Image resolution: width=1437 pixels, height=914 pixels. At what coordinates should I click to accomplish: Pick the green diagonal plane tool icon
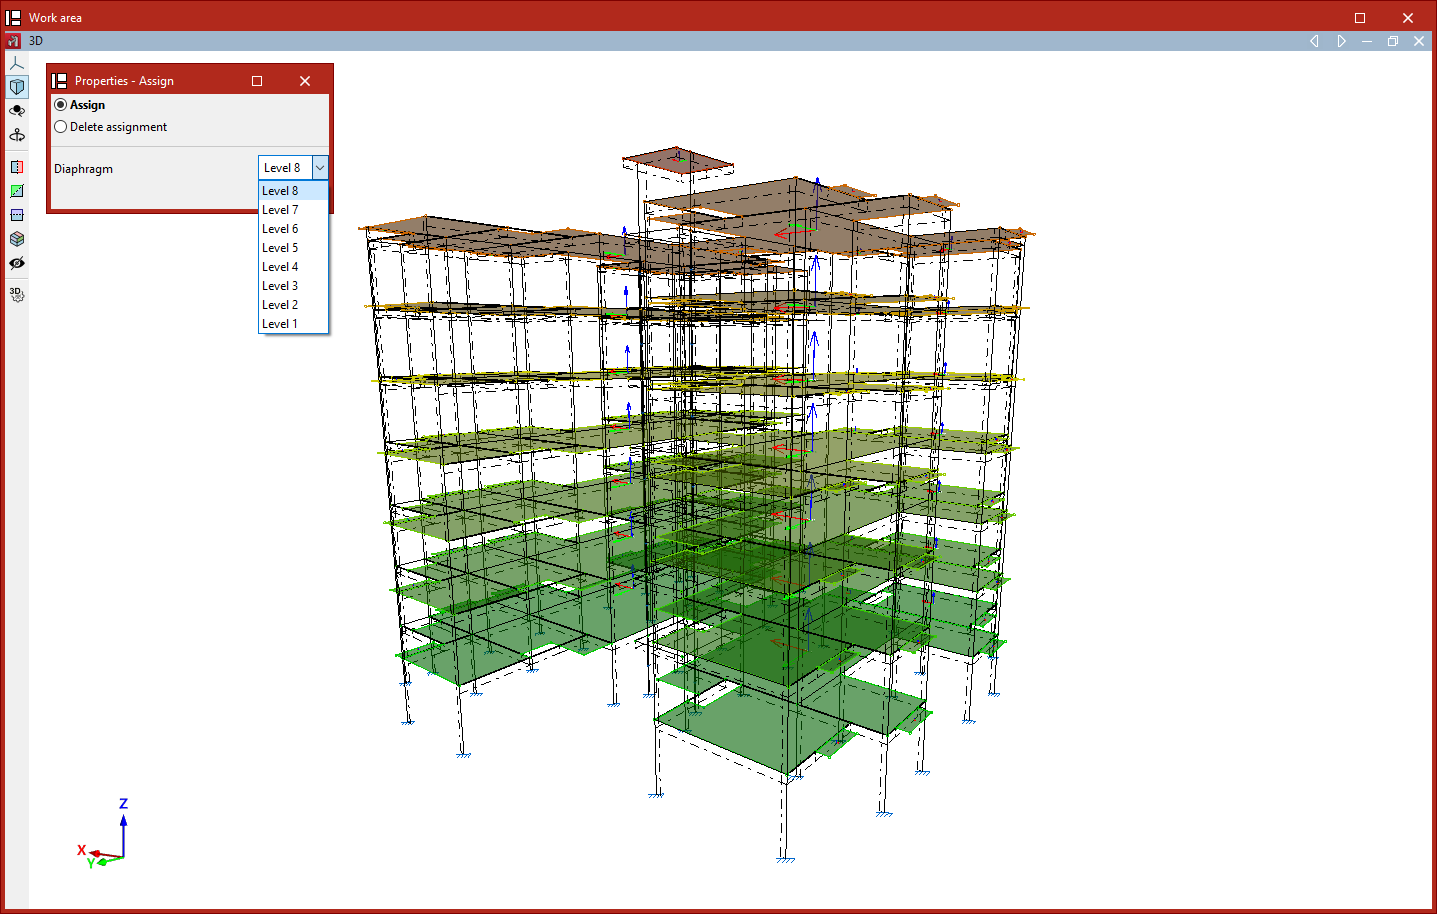click(x=17, y=191)
